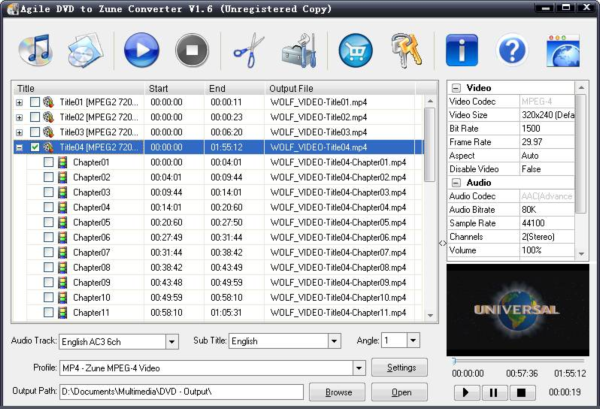Click the music note open file icon
Image resolution: width=600 pixels, height=409 pixels.
pos(35,50)
